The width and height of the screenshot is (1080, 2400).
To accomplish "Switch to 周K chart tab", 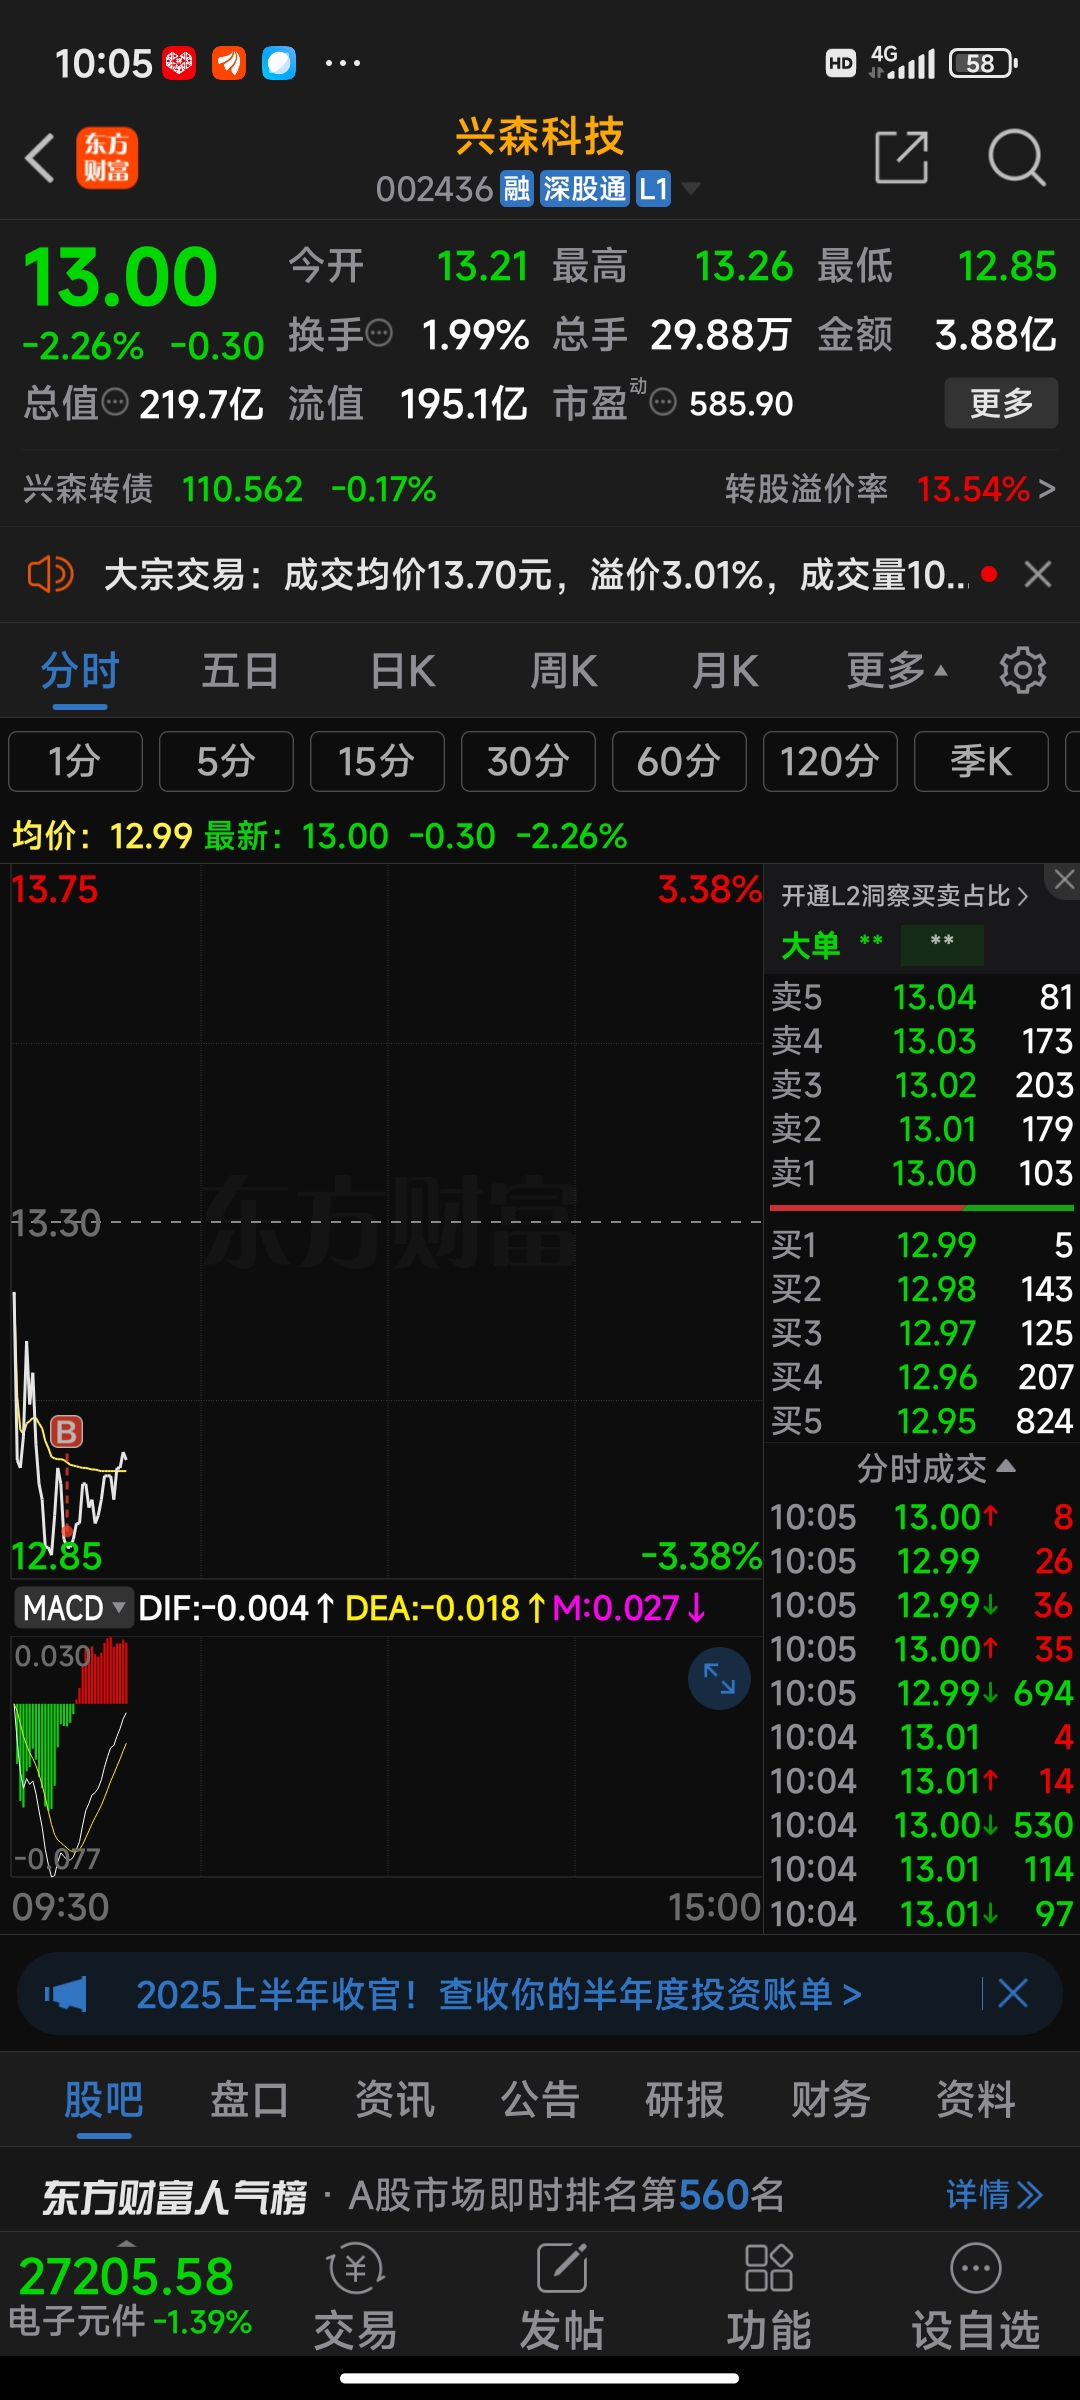I will [564, 671].
